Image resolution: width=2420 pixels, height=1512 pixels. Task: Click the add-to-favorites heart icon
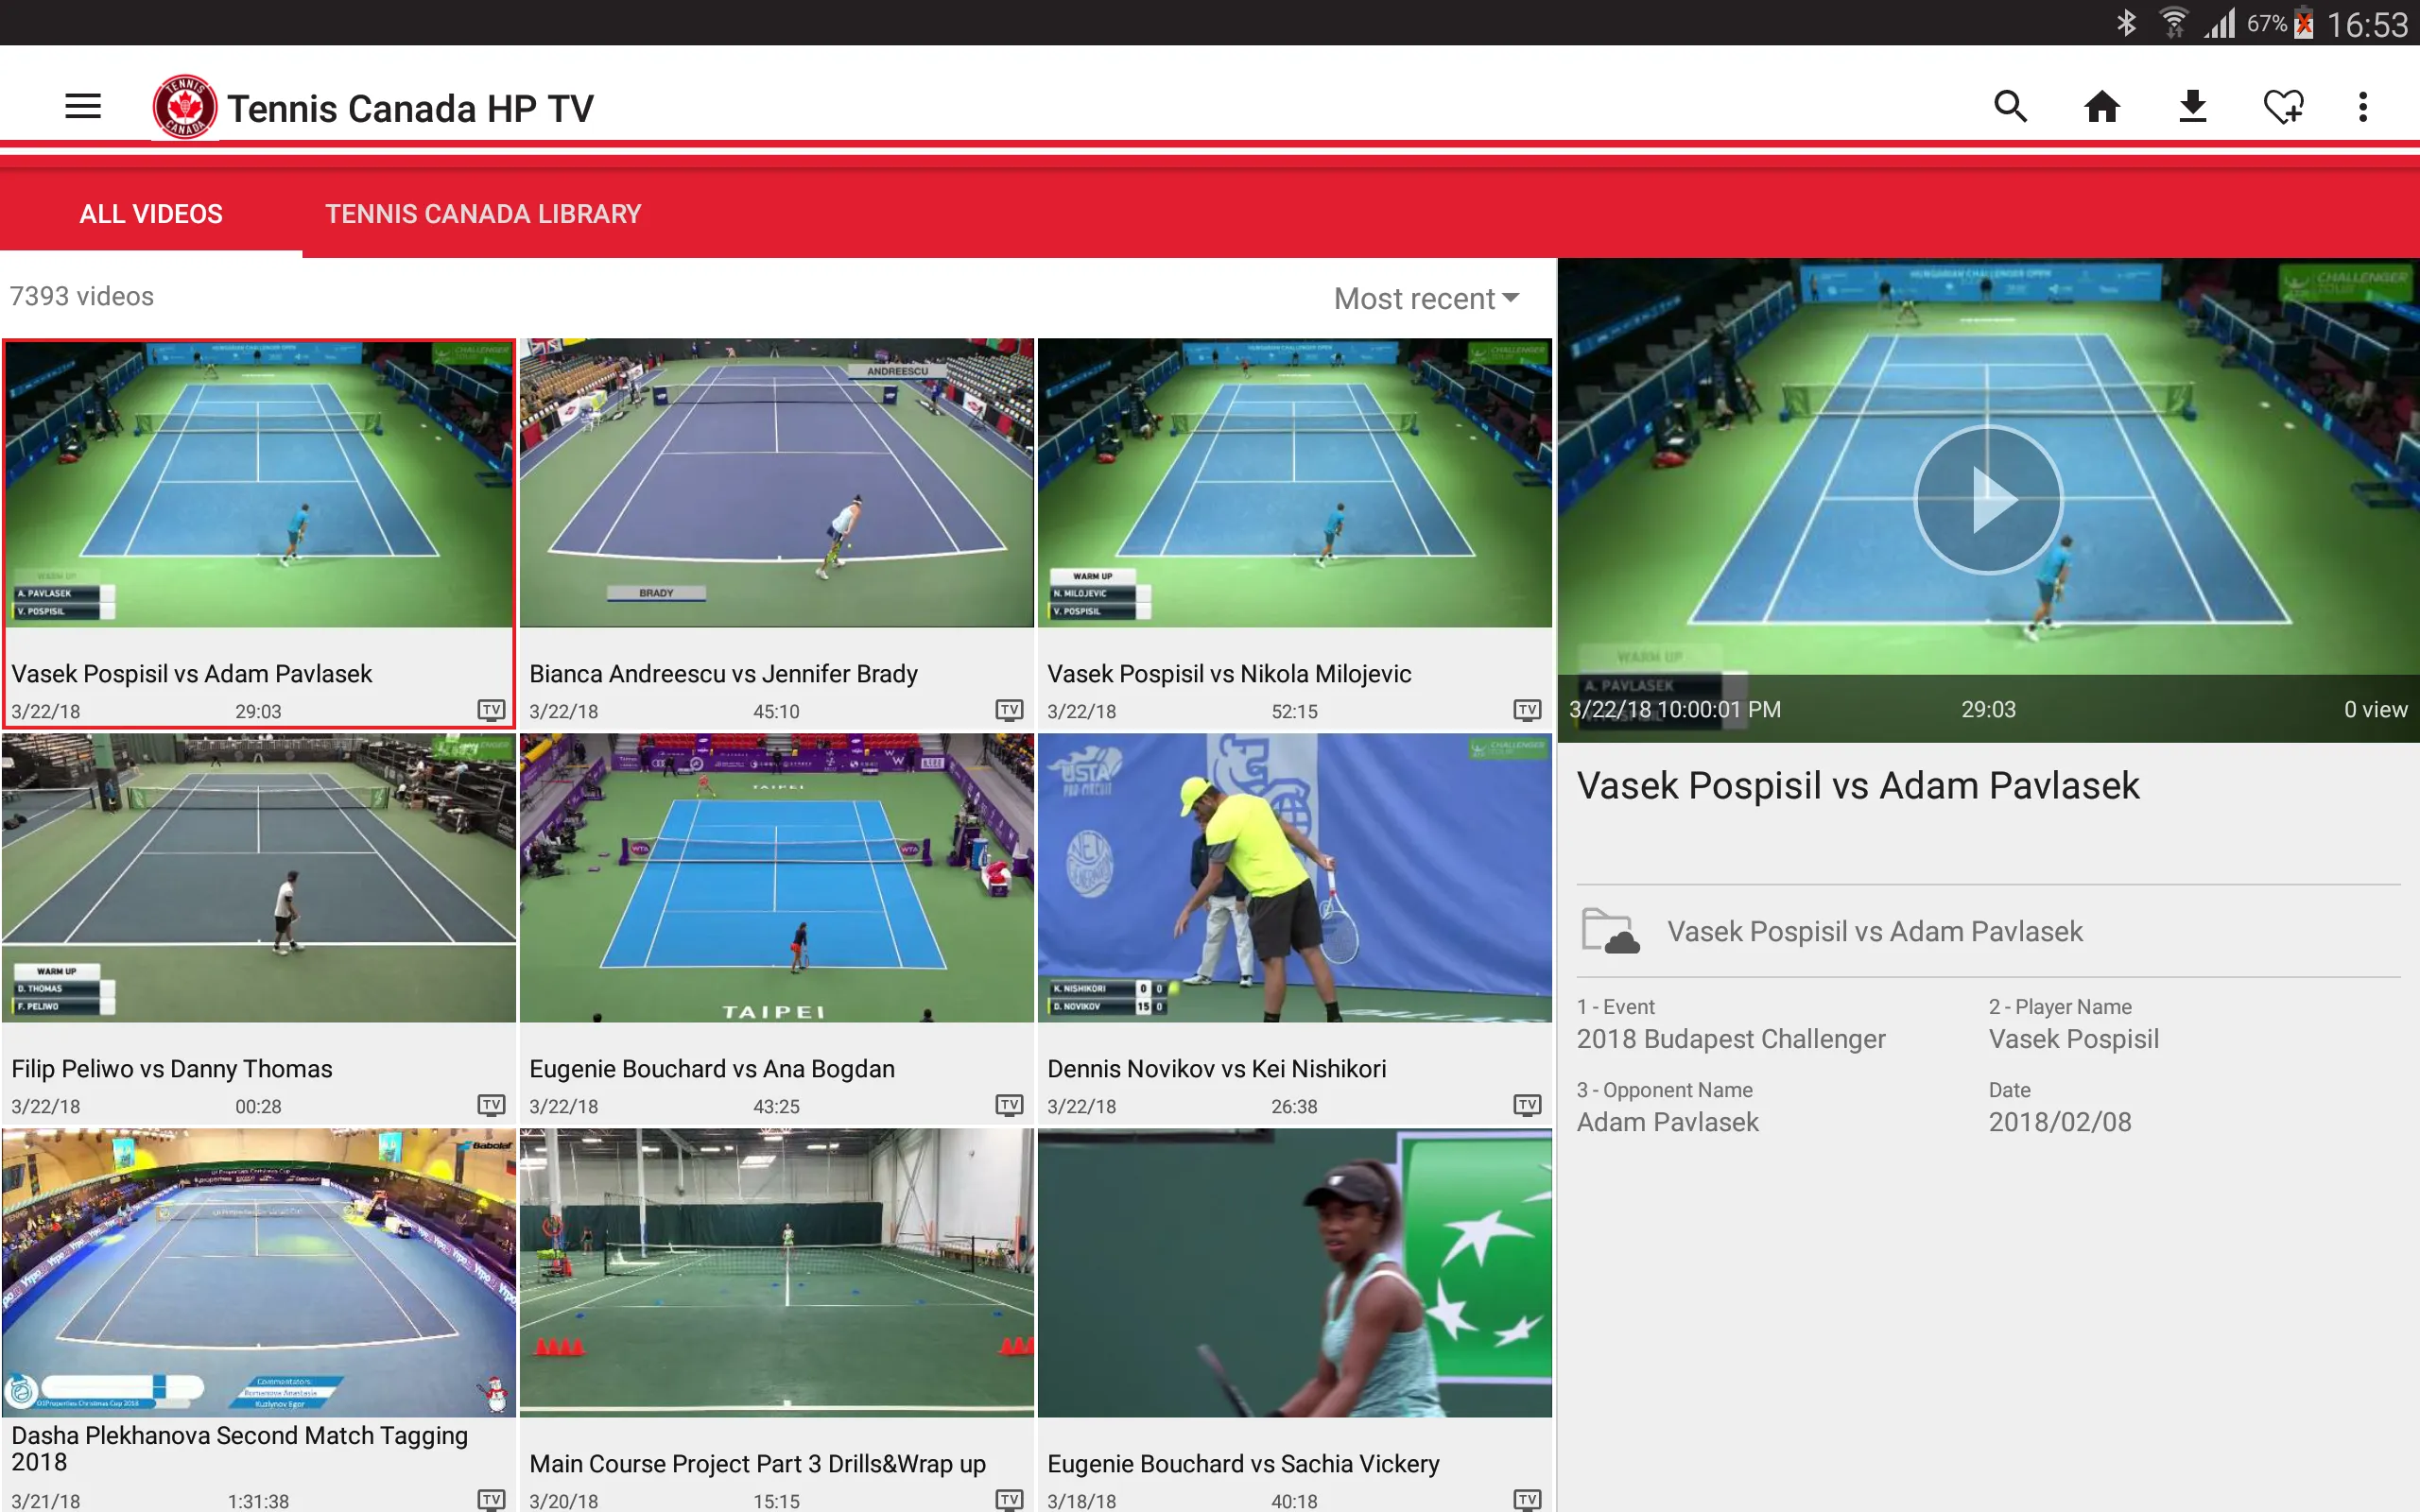tap(2283, 106)
